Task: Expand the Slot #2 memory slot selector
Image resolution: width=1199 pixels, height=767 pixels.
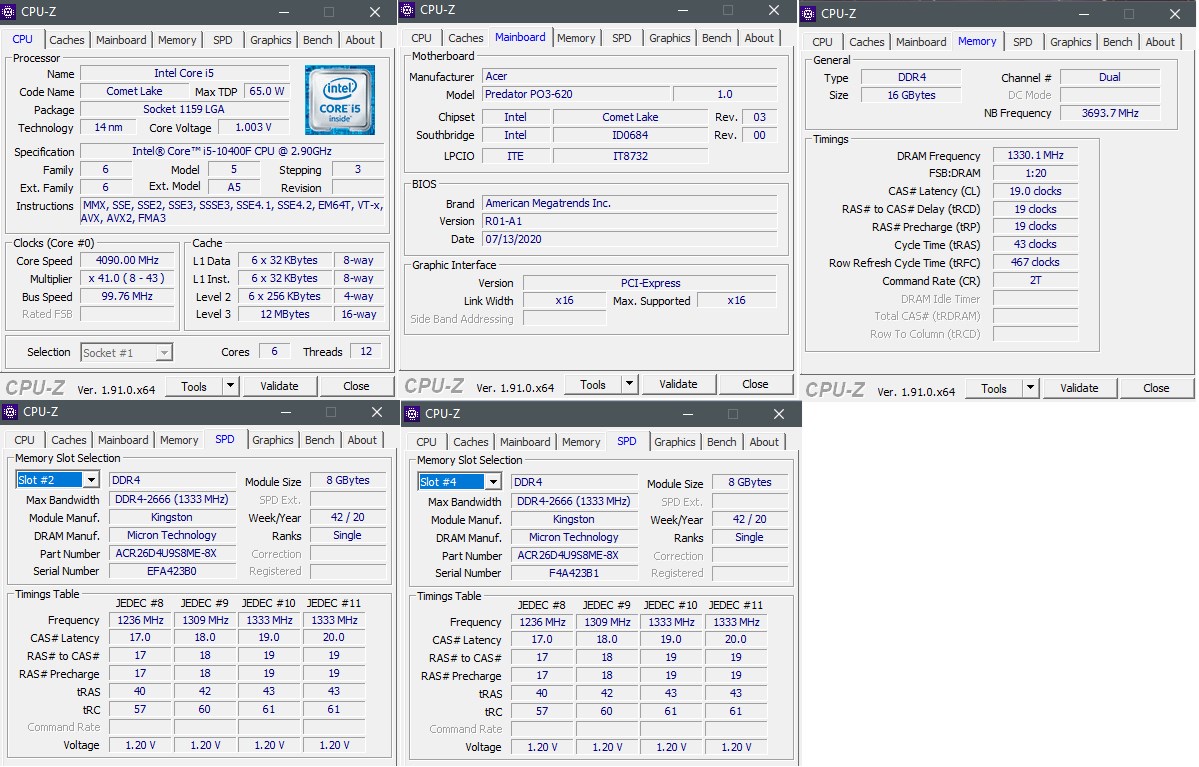Action: click(91, 479)
